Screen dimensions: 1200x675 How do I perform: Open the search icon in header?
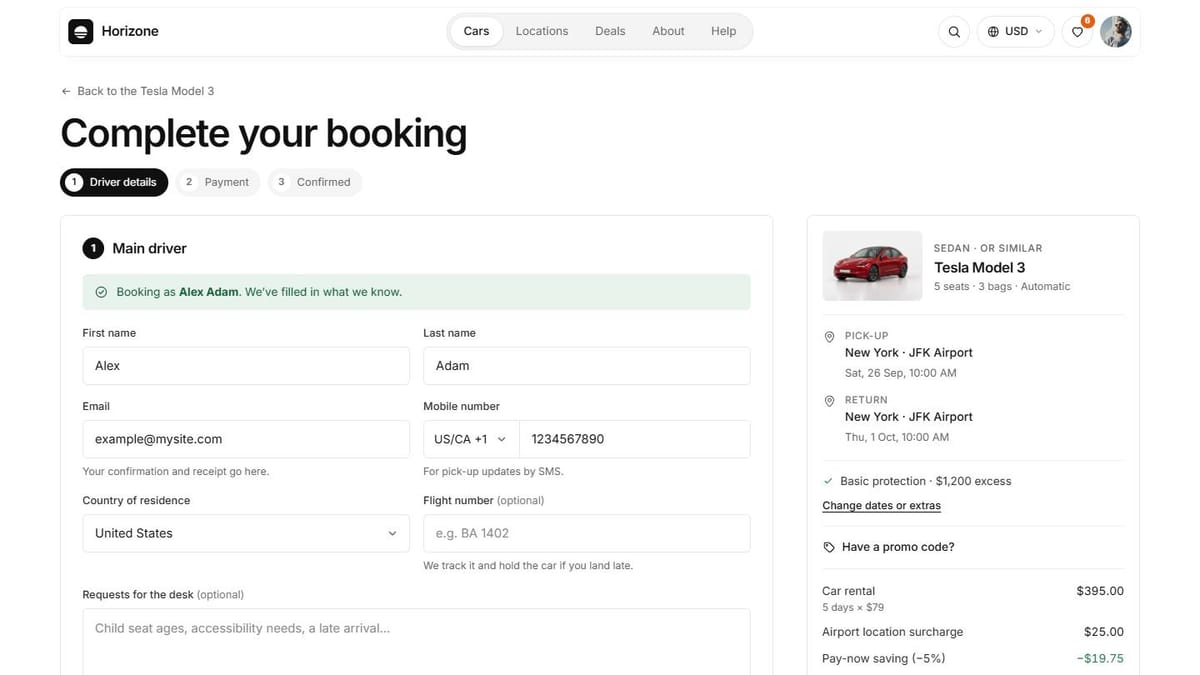point(954,32)
